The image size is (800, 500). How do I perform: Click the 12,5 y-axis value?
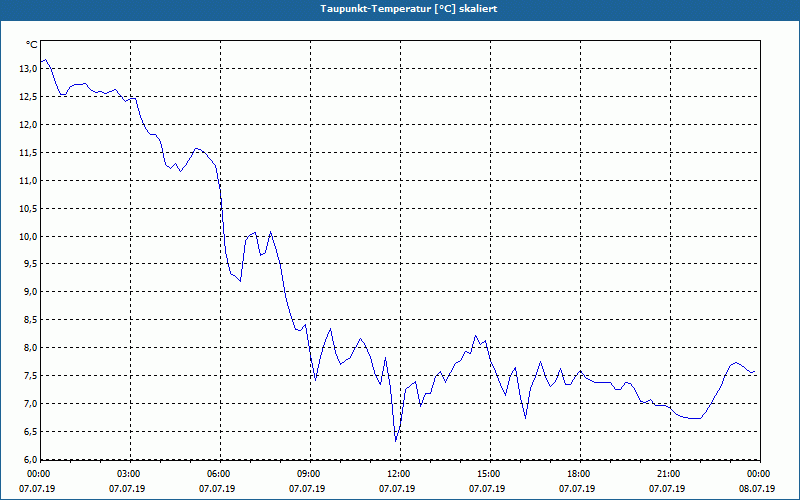click(x=28, y=97)
